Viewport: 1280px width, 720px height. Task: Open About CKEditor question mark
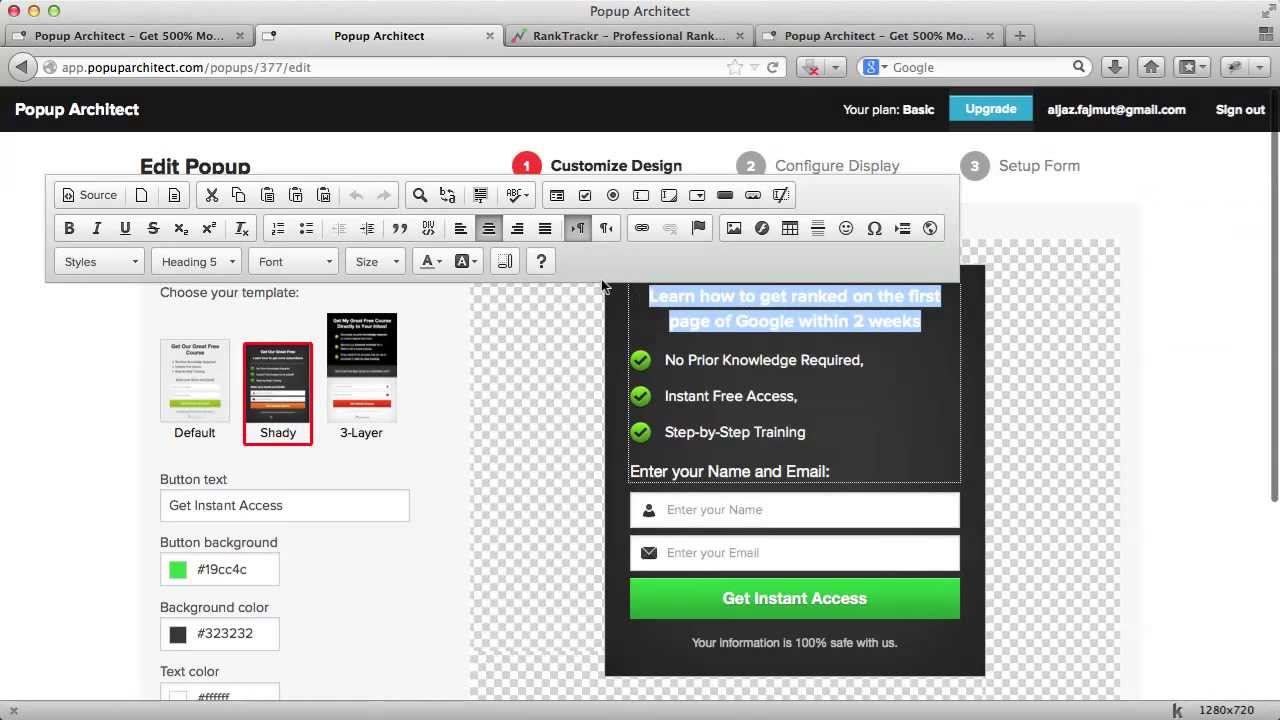coord(541,262)
